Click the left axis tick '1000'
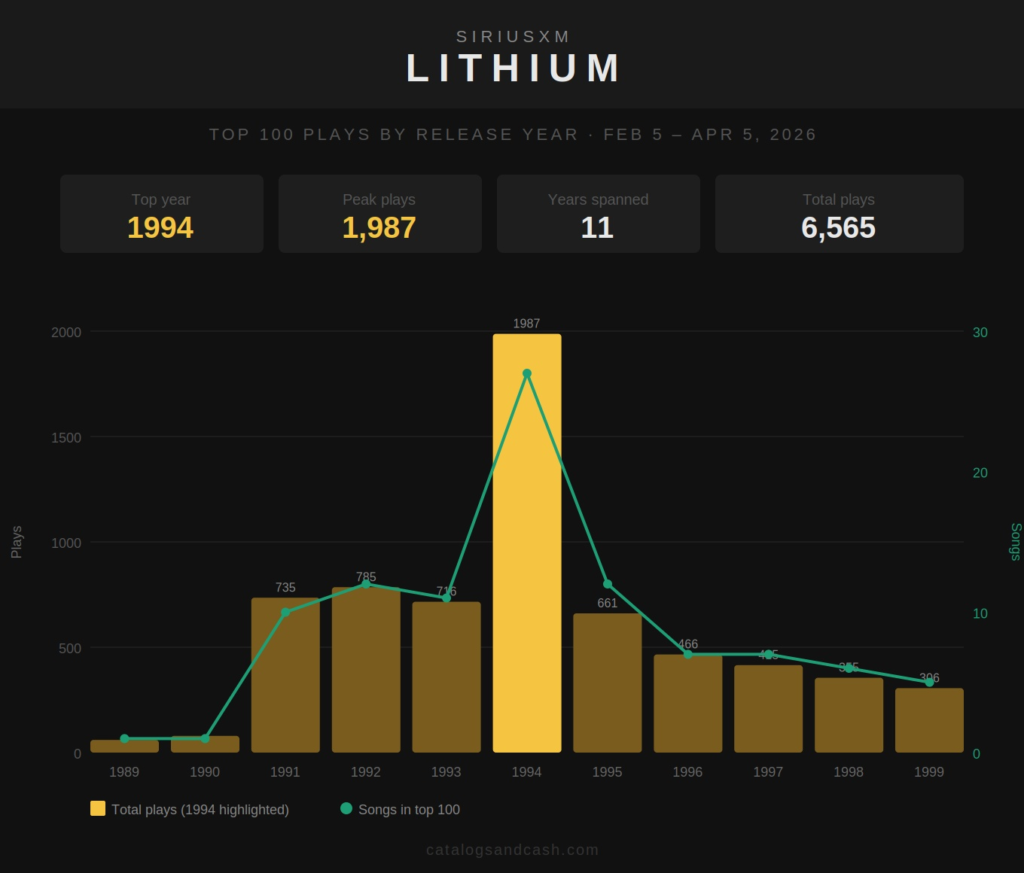The image size is (1024, 873). pos(66,543)
